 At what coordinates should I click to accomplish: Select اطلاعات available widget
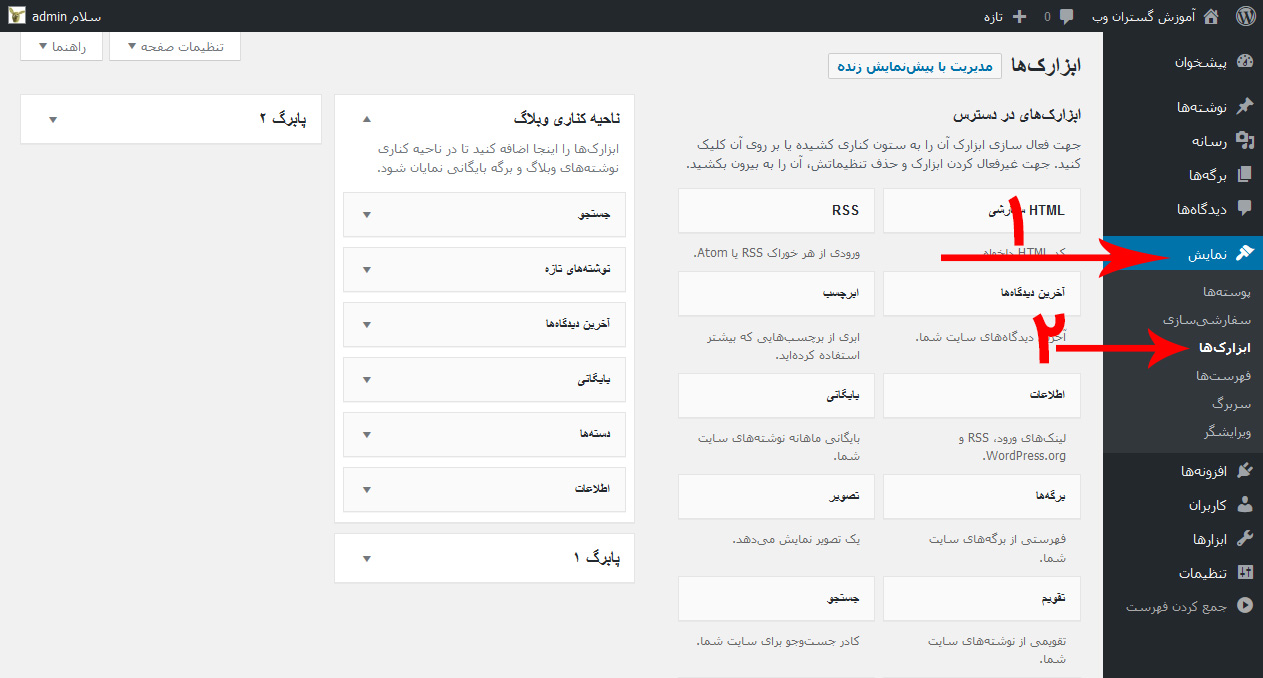982,396
